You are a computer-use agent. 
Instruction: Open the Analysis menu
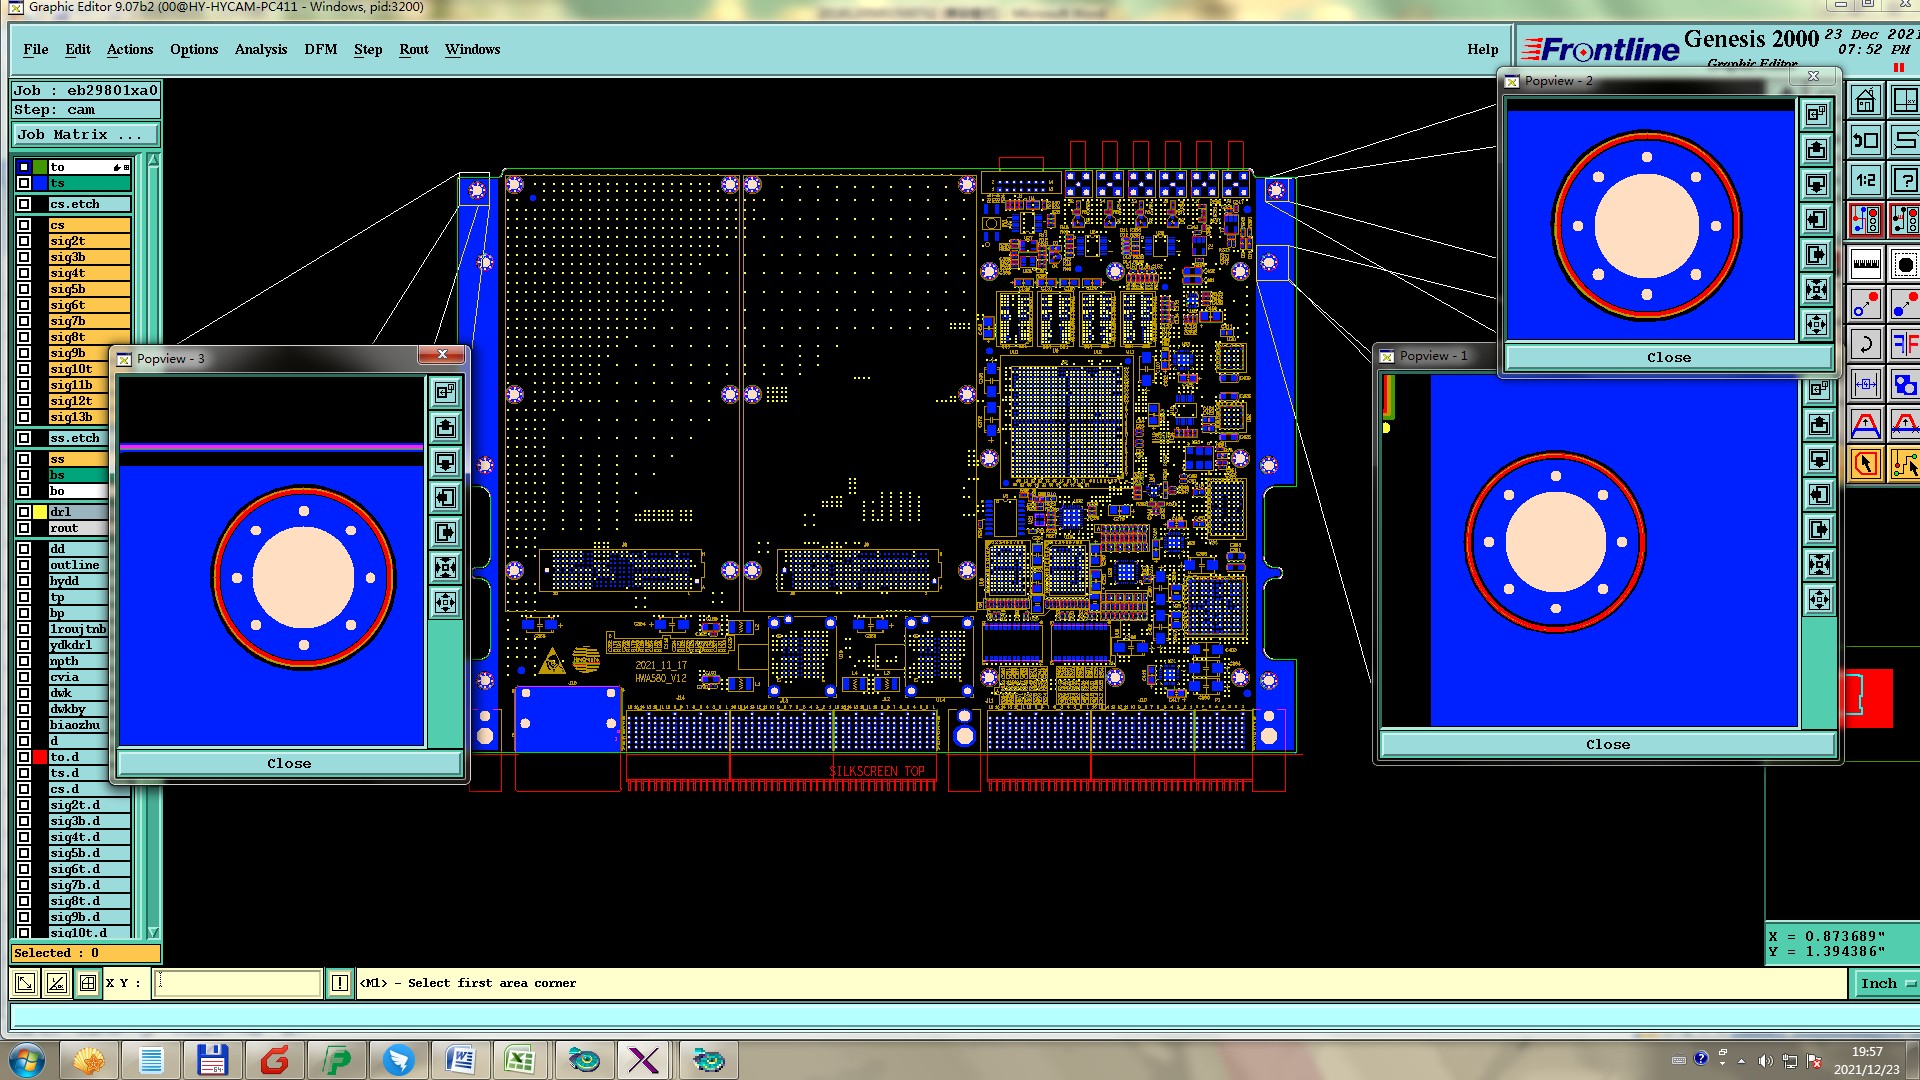pyautogui.click(x=260, y=49)
